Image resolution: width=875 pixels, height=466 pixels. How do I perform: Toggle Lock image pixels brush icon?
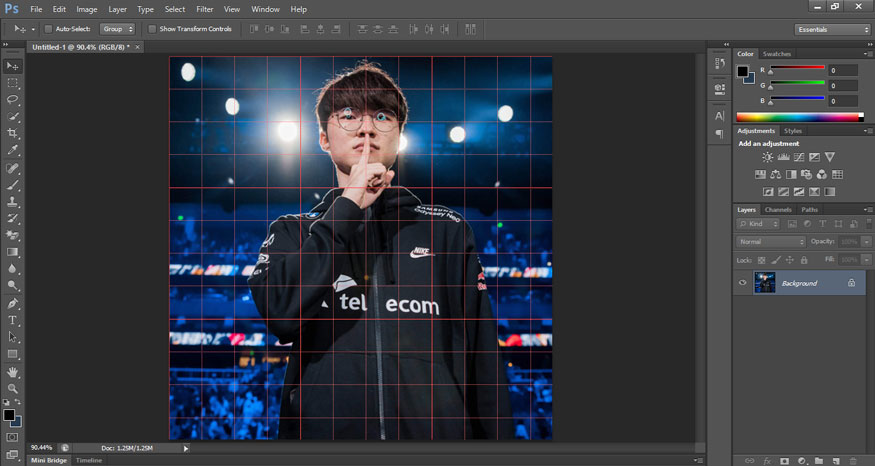[x=776, y=260]
